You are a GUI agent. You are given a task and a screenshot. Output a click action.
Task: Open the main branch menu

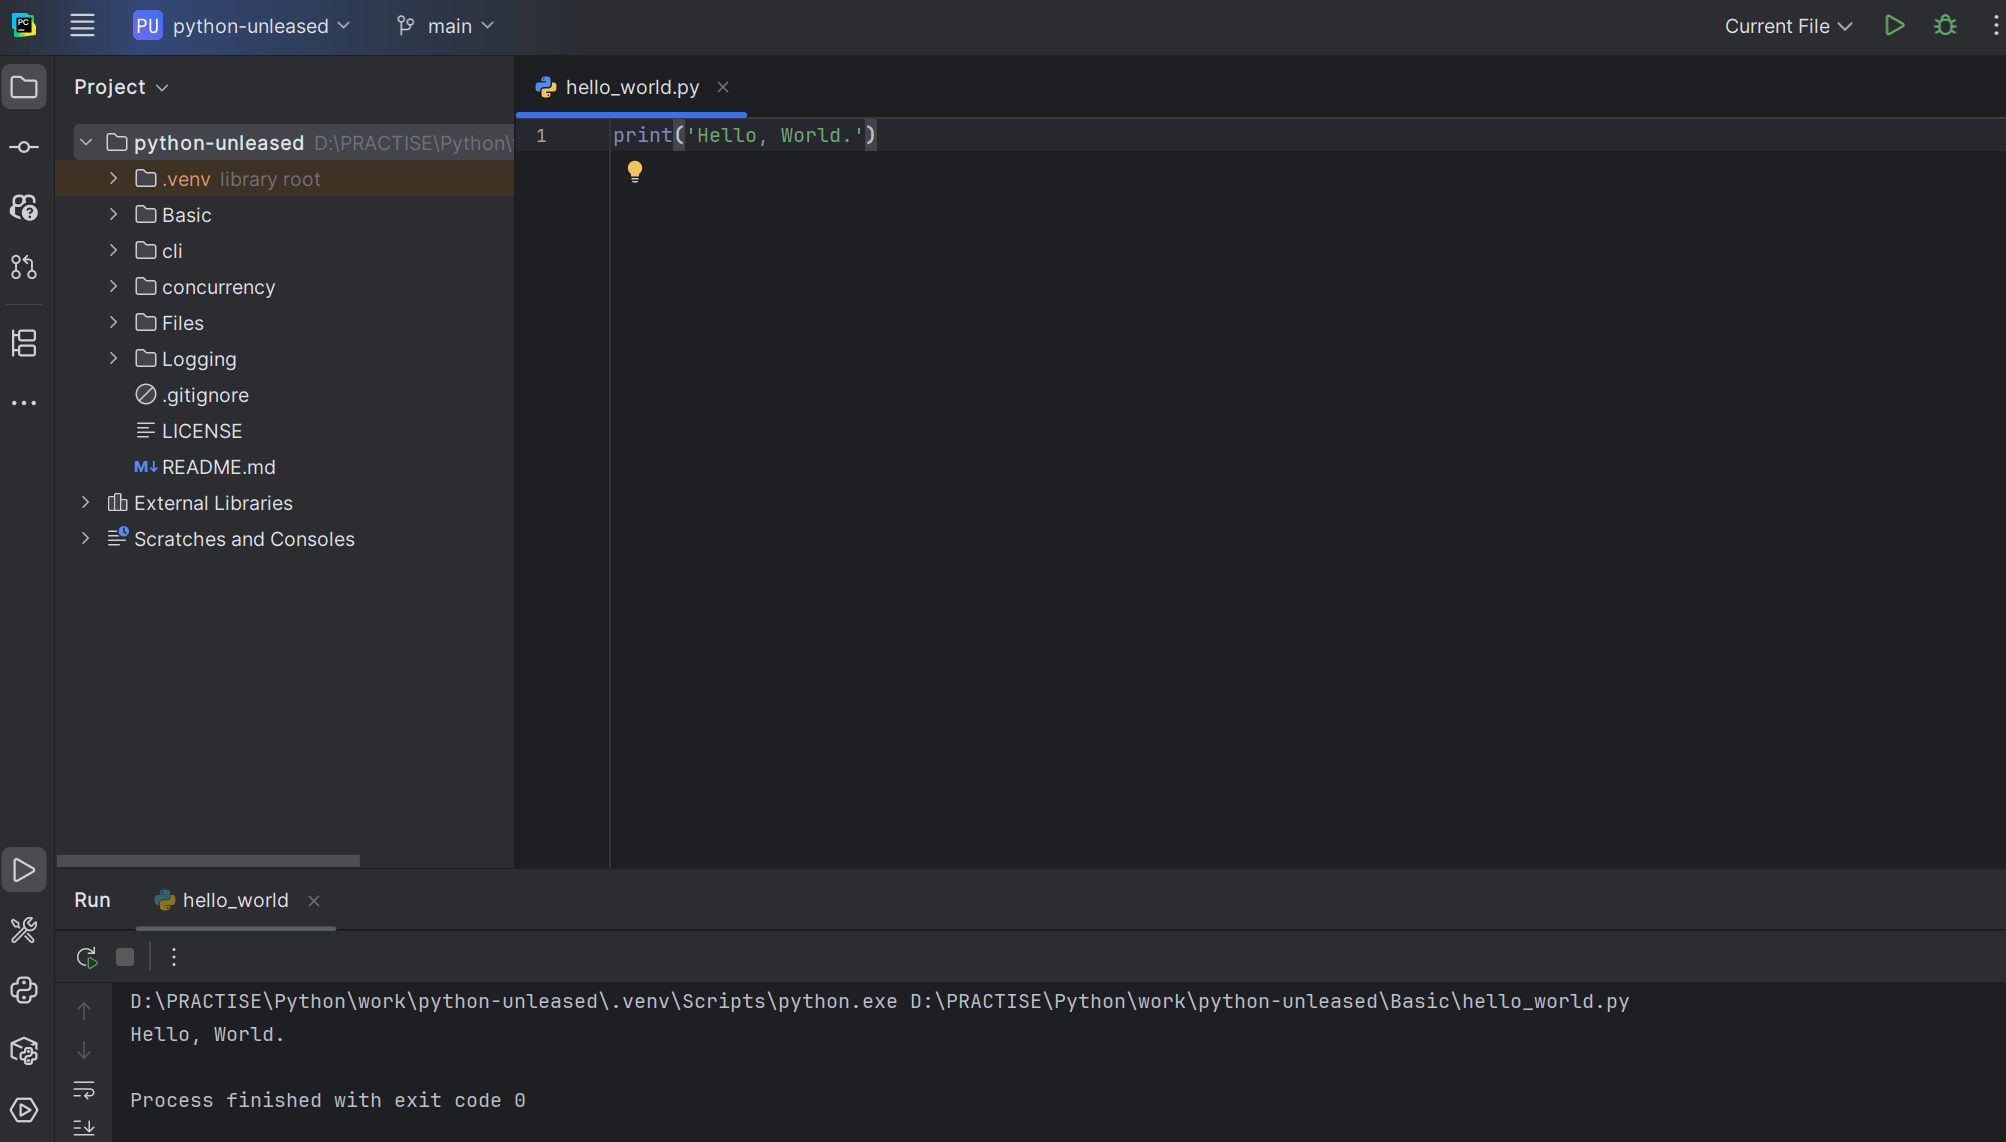[x=444, y=25]
